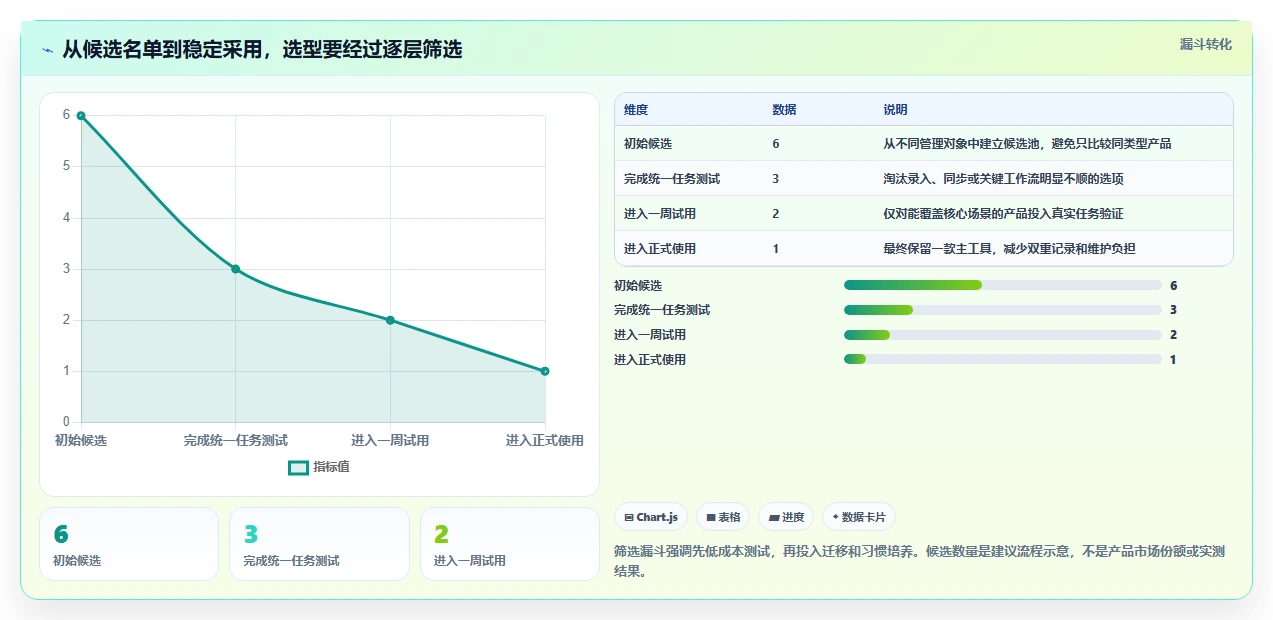Click the 漏斗转化 label in the header

click(x=1205, y=45)
